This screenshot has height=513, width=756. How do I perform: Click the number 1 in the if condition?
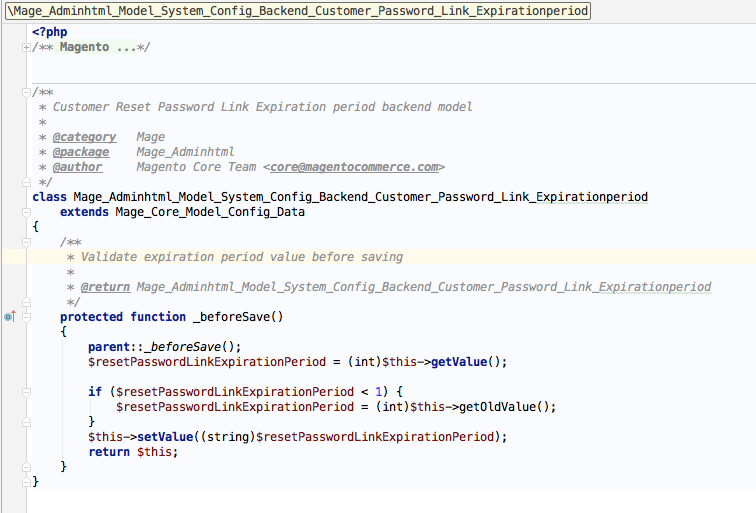pos(378,392)
